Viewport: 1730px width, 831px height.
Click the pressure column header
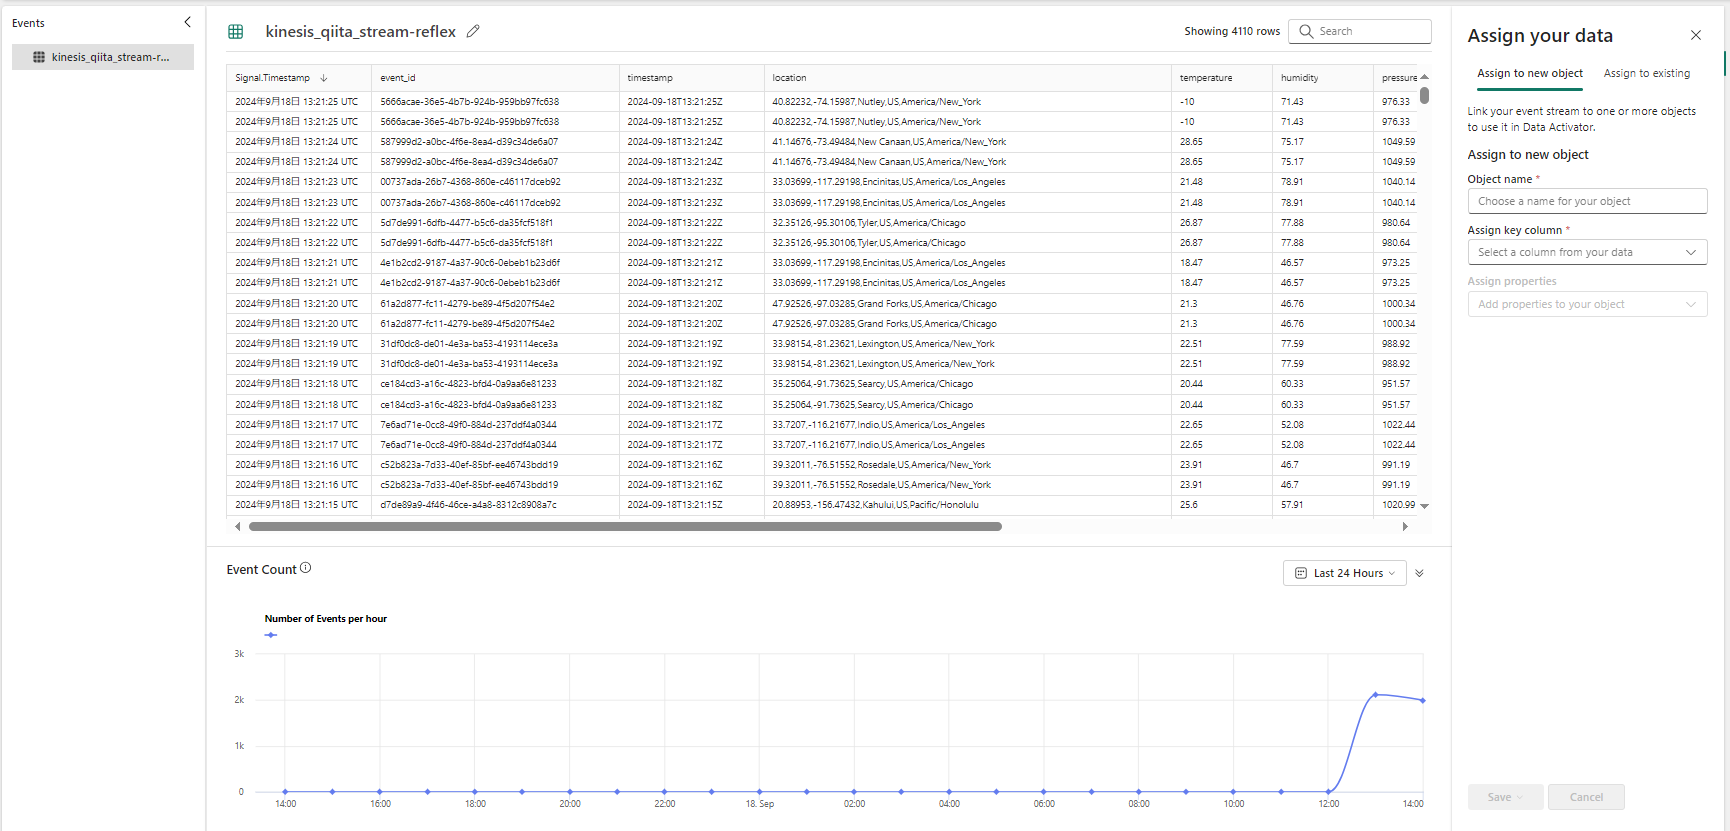pos(1397,78)
